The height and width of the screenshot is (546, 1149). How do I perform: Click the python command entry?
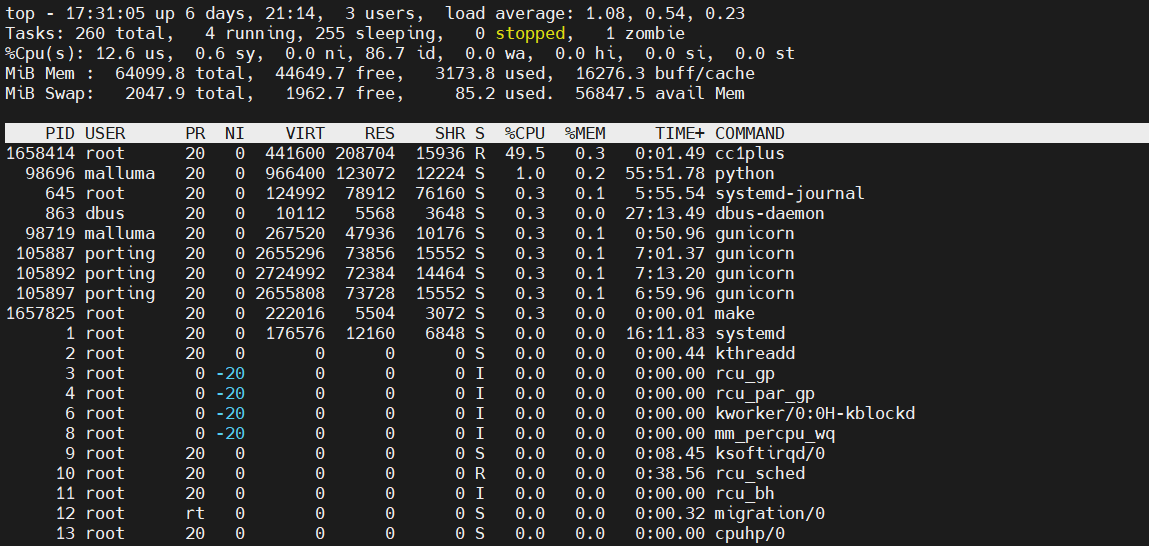[x=745, y=174]
